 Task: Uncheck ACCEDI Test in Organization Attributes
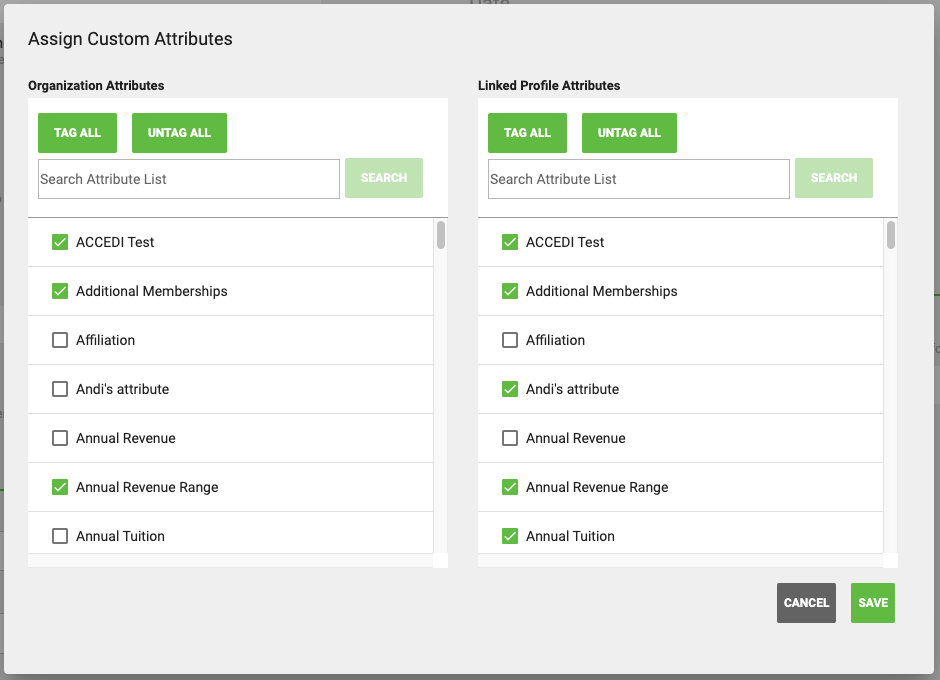(60, 242)
